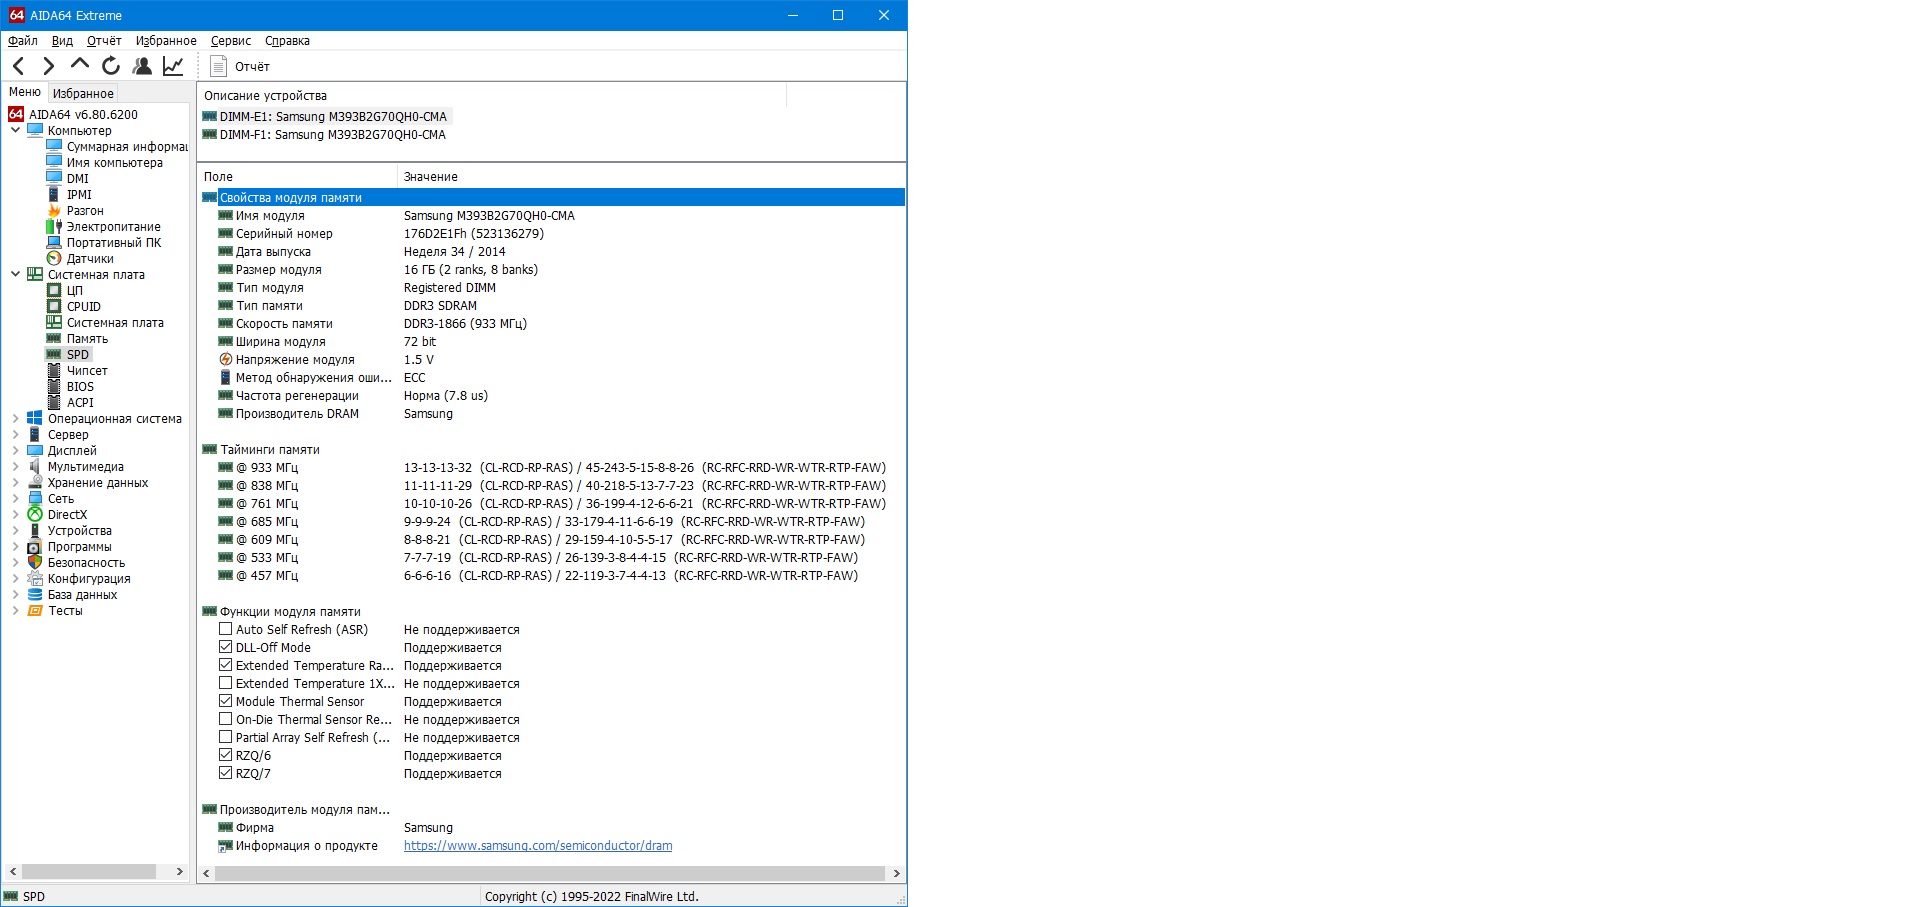The image size is (1914, 907).
Task: Go back with the toolbar Back arrow
Action: click(18, 66)
